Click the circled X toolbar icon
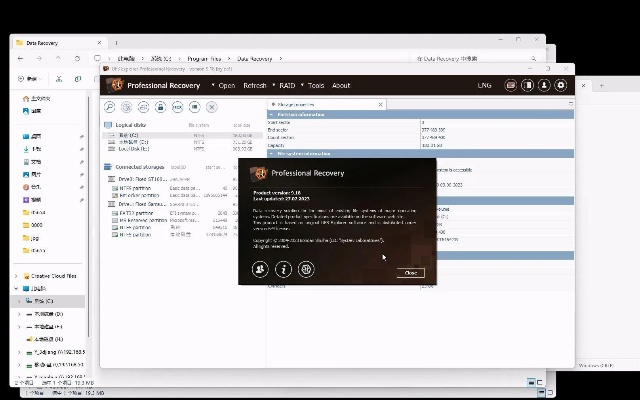 211,106
